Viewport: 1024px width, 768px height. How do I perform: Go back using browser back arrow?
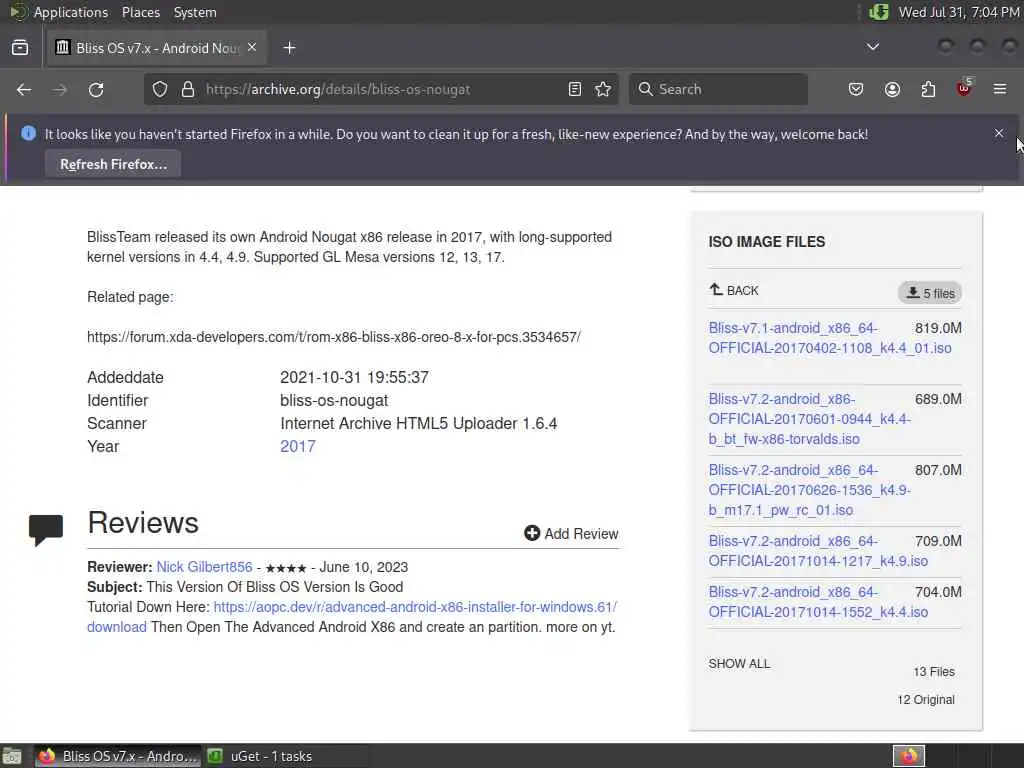tap(24, 89)
